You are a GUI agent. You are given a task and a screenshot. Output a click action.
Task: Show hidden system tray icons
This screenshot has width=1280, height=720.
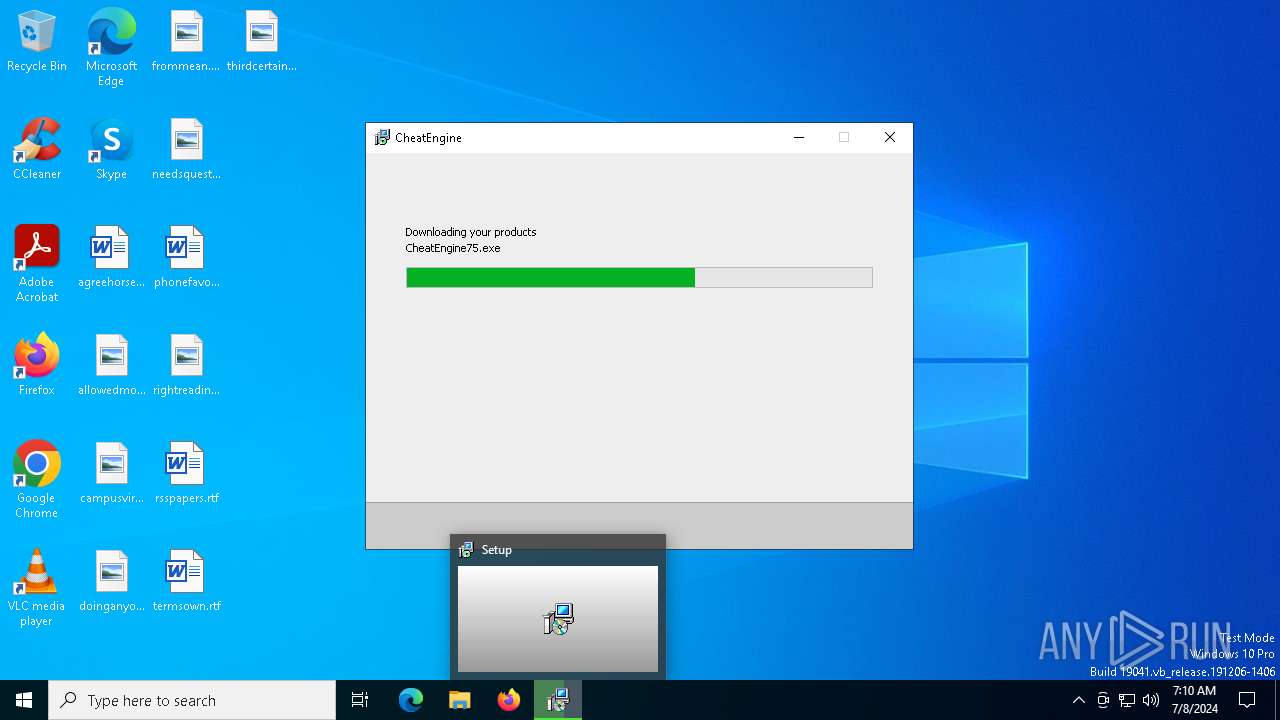1078,700
